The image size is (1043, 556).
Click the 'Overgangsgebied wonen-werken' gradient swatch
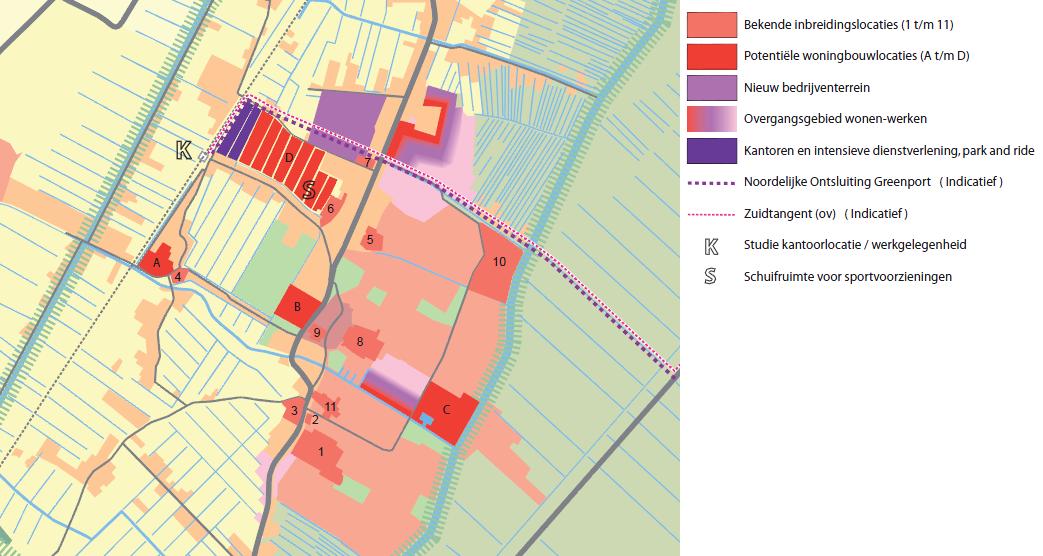pos(712,119)
